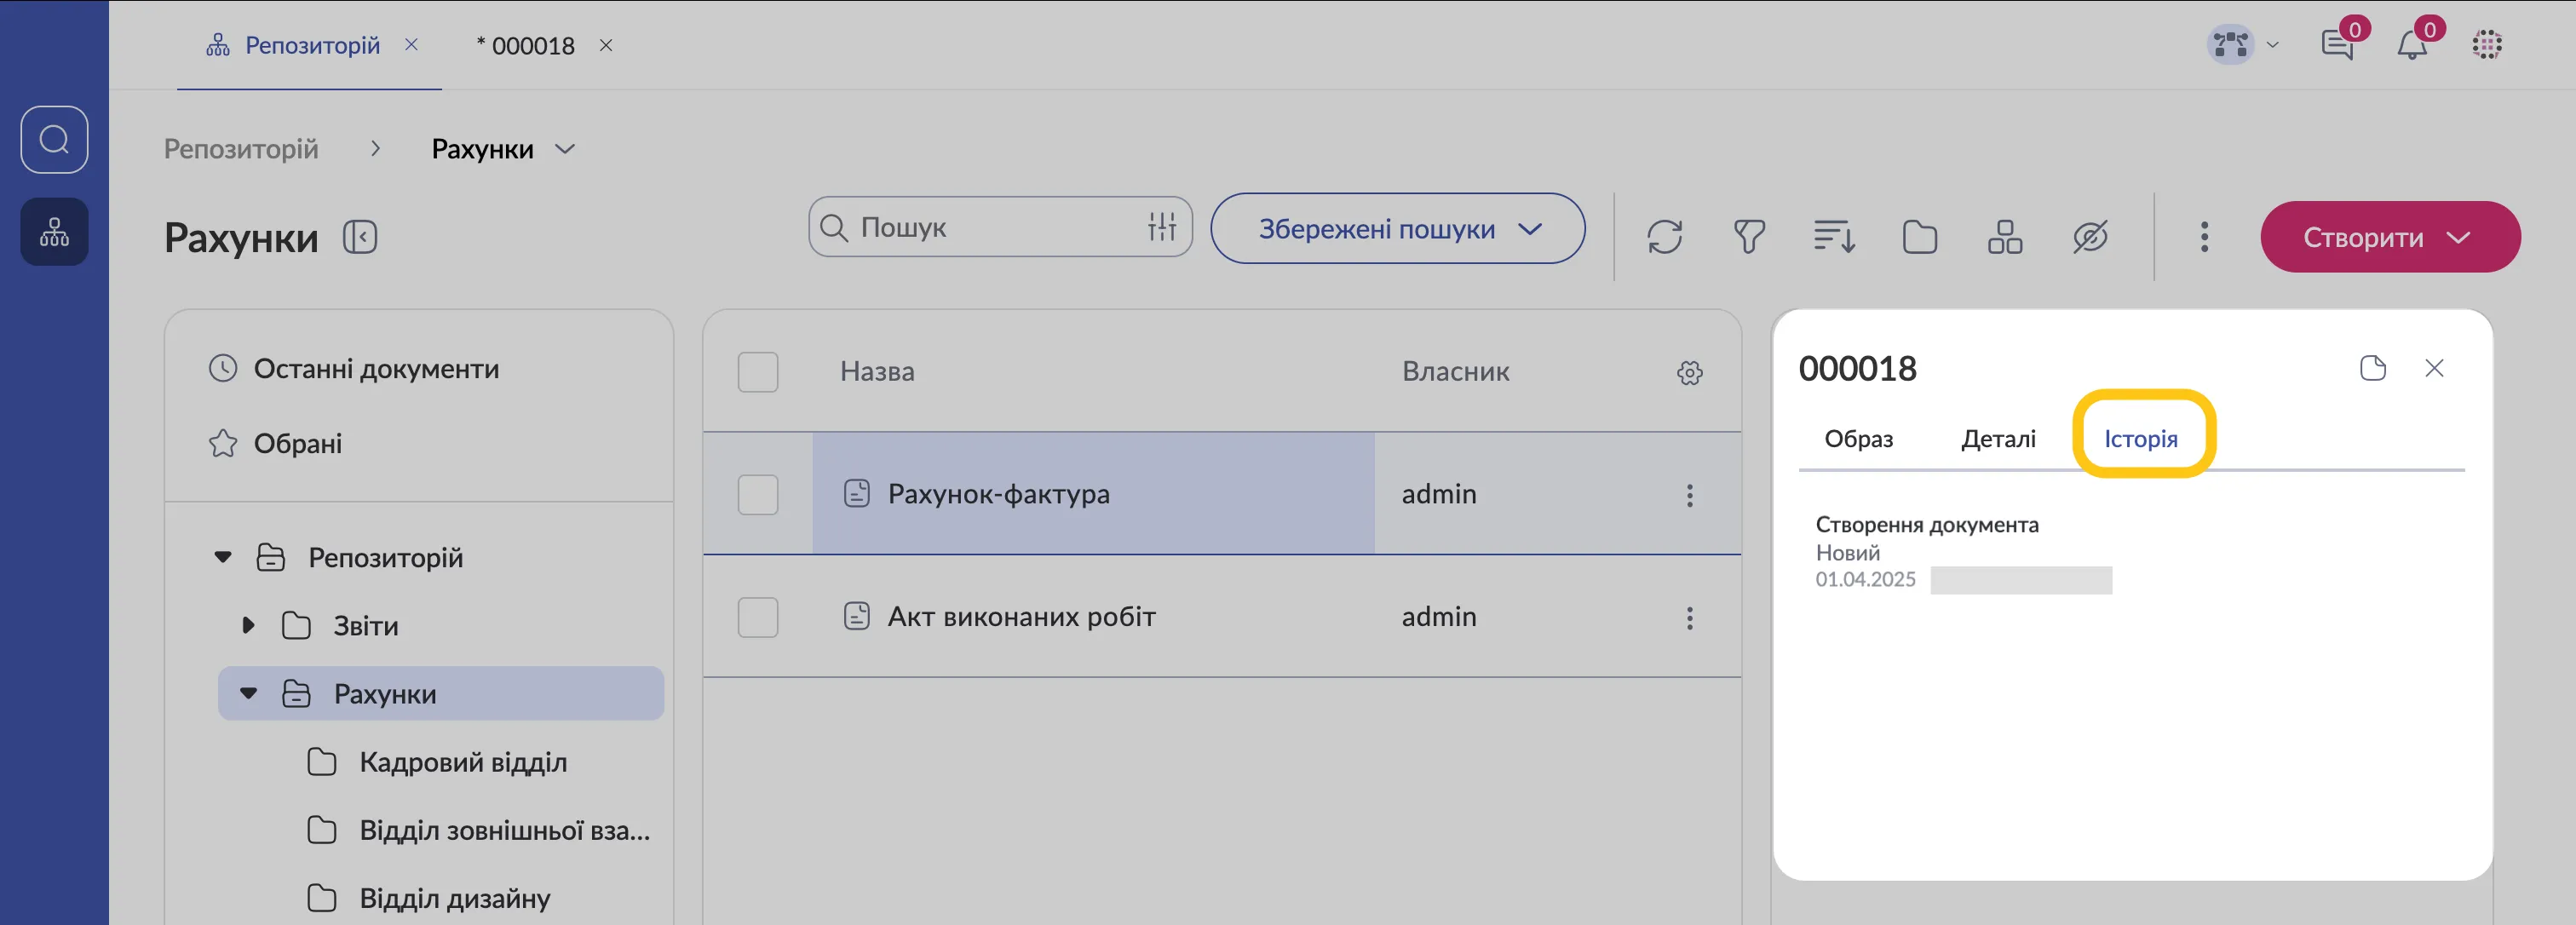
Task: Open the Рахунки breadcrumb chevron dropdown
Action: click(565, 149)
